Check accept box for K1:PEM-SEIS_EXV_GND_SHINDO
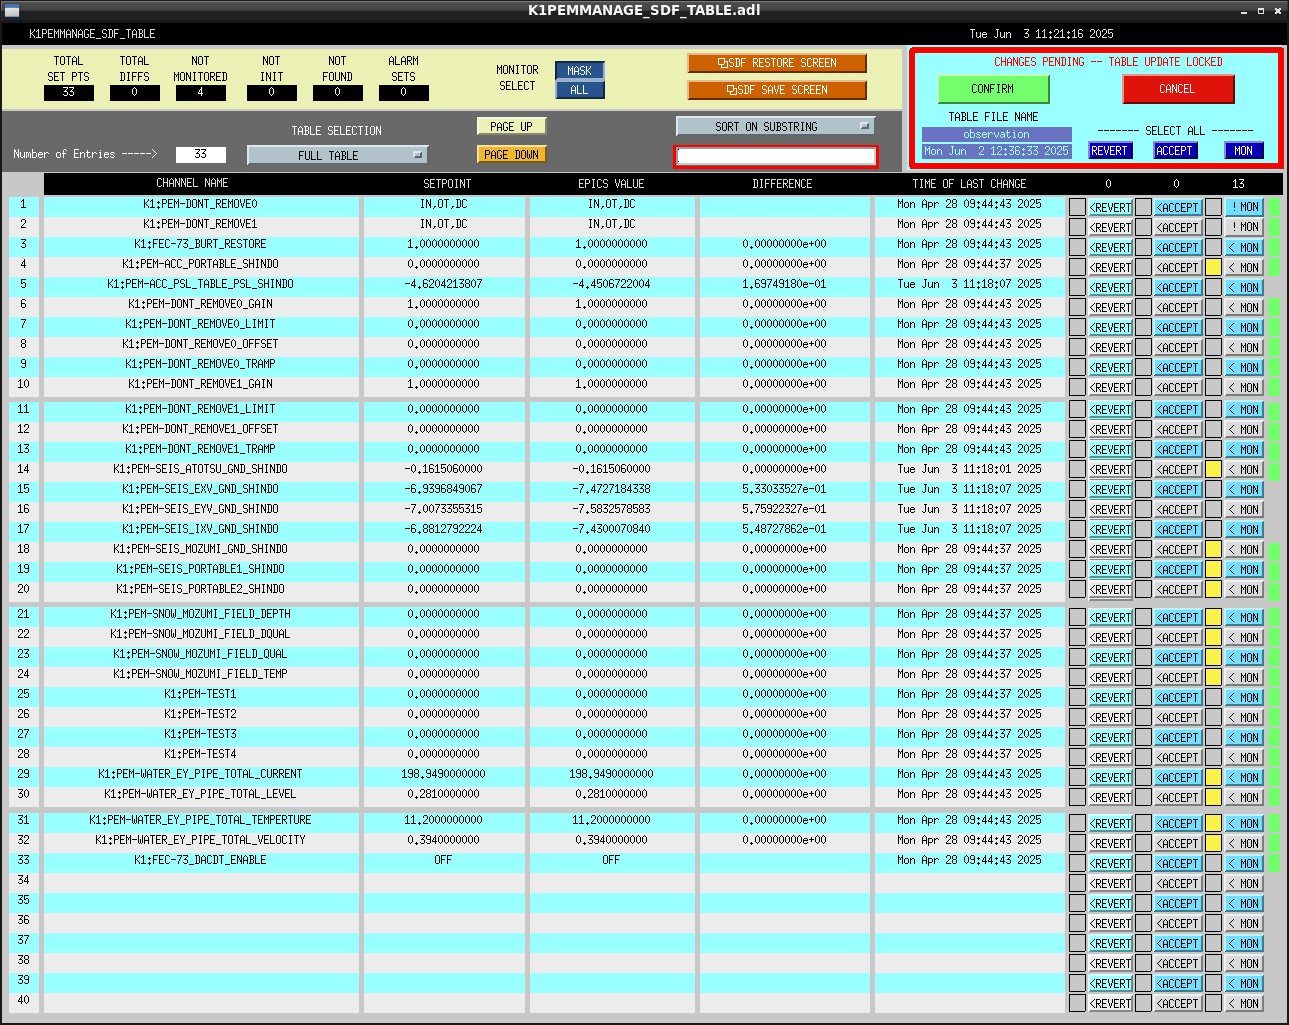 pyautogui.click(x=1143, y=489)
